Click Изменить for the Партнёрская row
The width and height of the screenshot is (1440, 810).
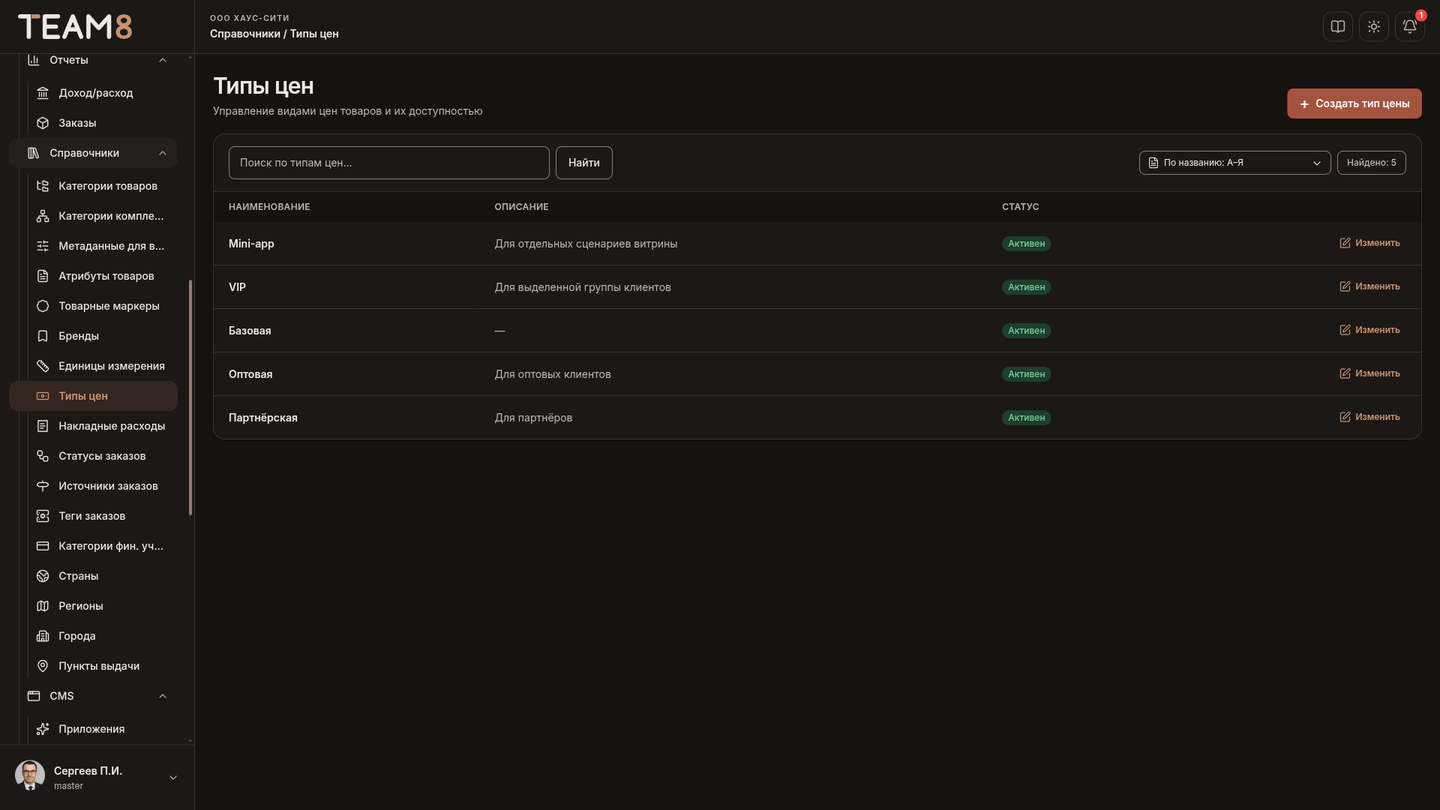tap(1370, 417)
